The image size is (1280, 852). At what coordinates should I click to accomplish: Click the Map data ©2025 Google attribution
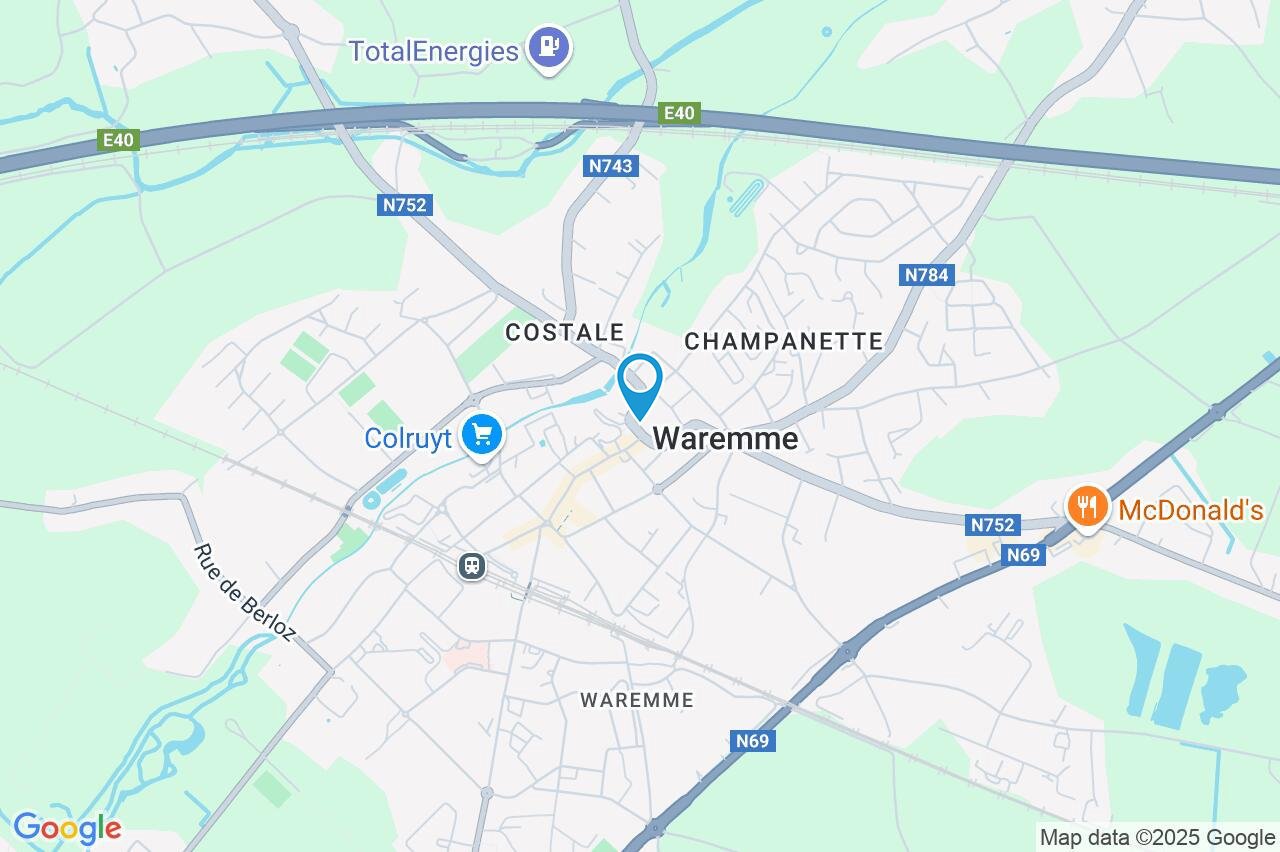[1157, 838]
